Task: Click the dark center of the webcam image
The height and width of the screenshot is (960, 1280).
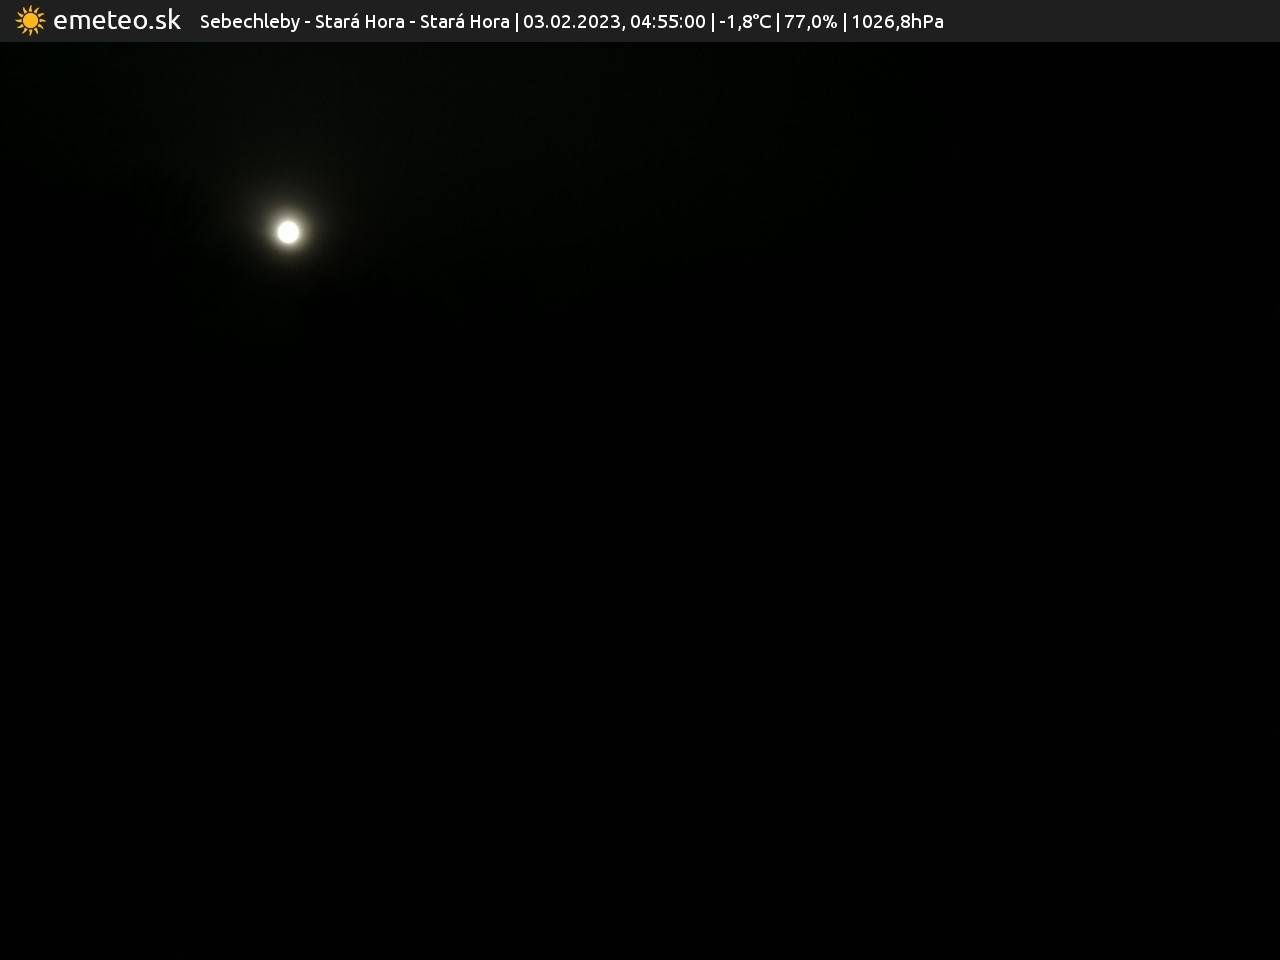Action: (640, 500)
